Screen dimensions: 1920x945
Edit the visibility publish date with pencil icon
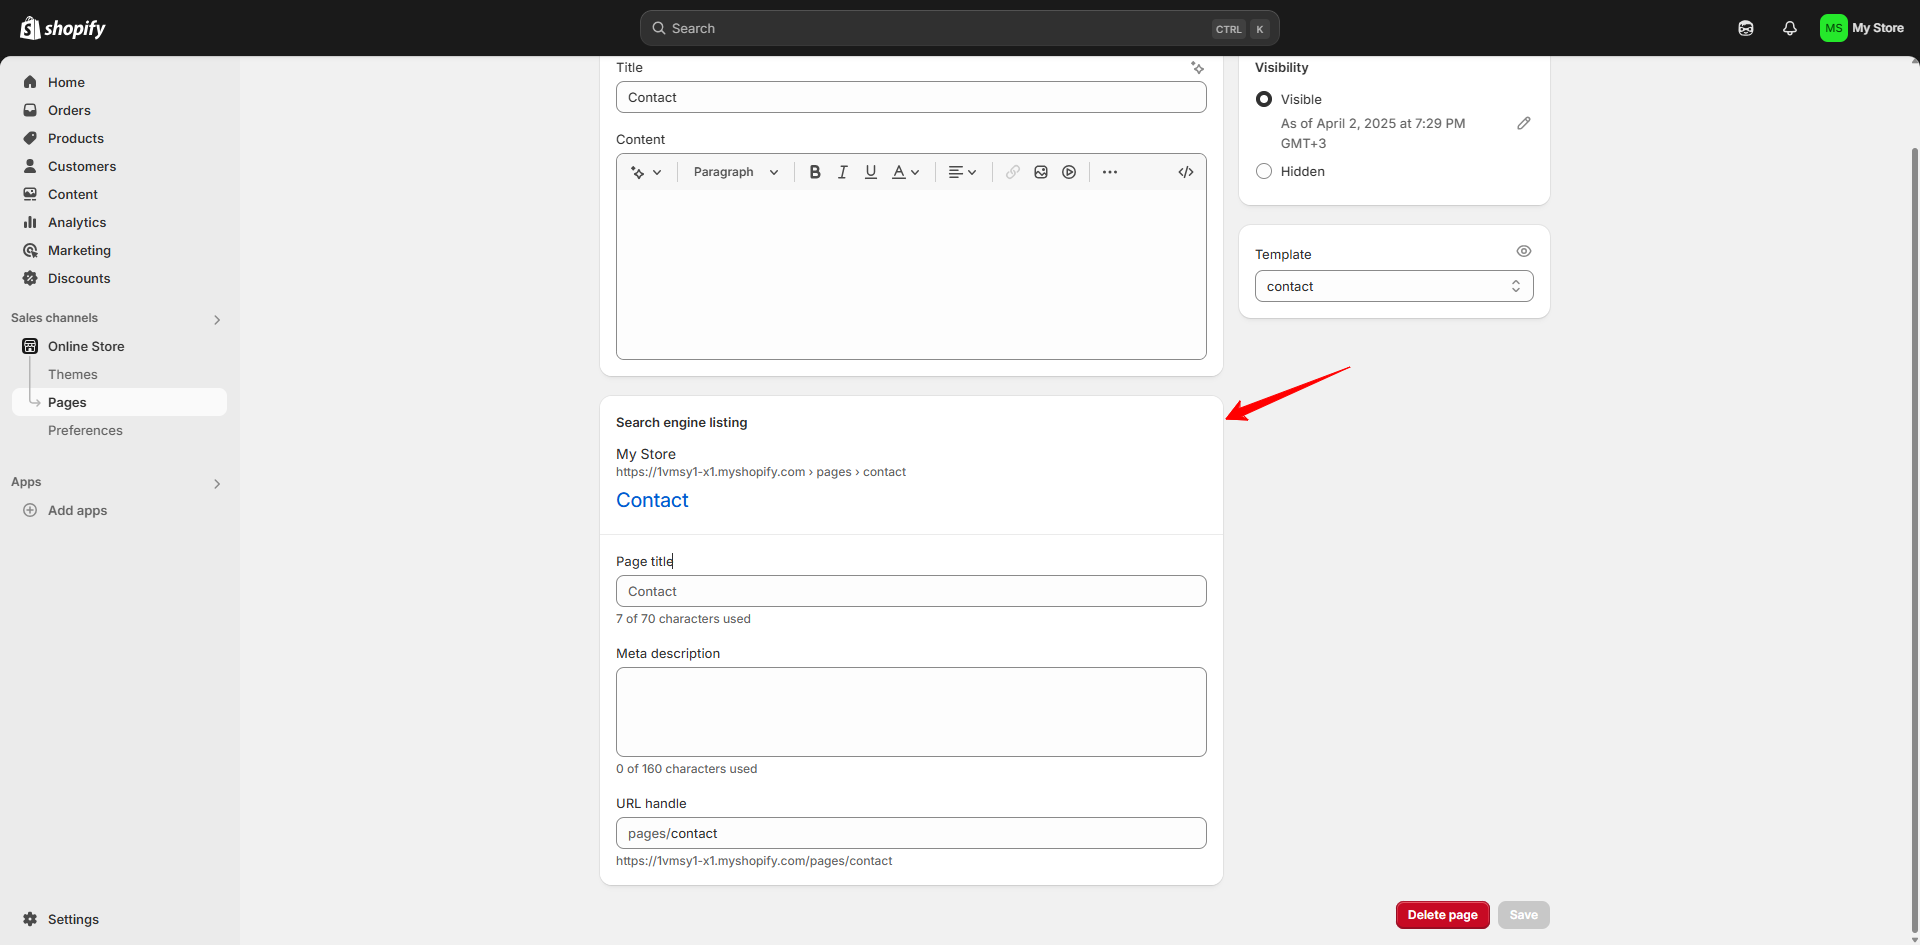coord(1524,122)
